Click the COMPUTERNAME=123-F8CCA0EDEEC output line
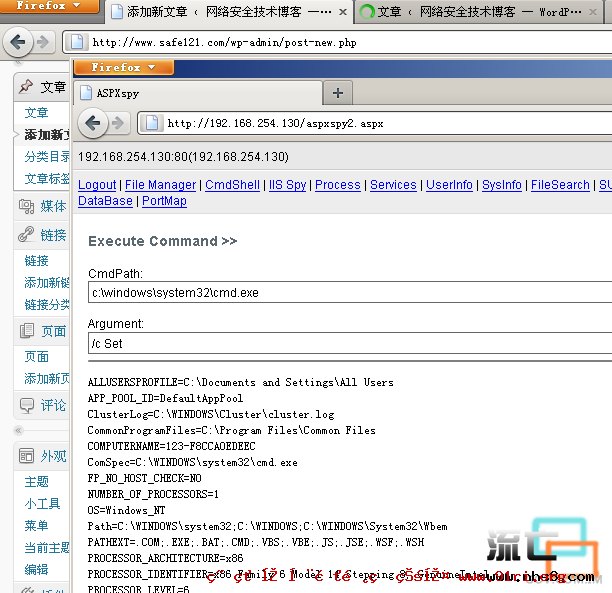 [171, 446]
